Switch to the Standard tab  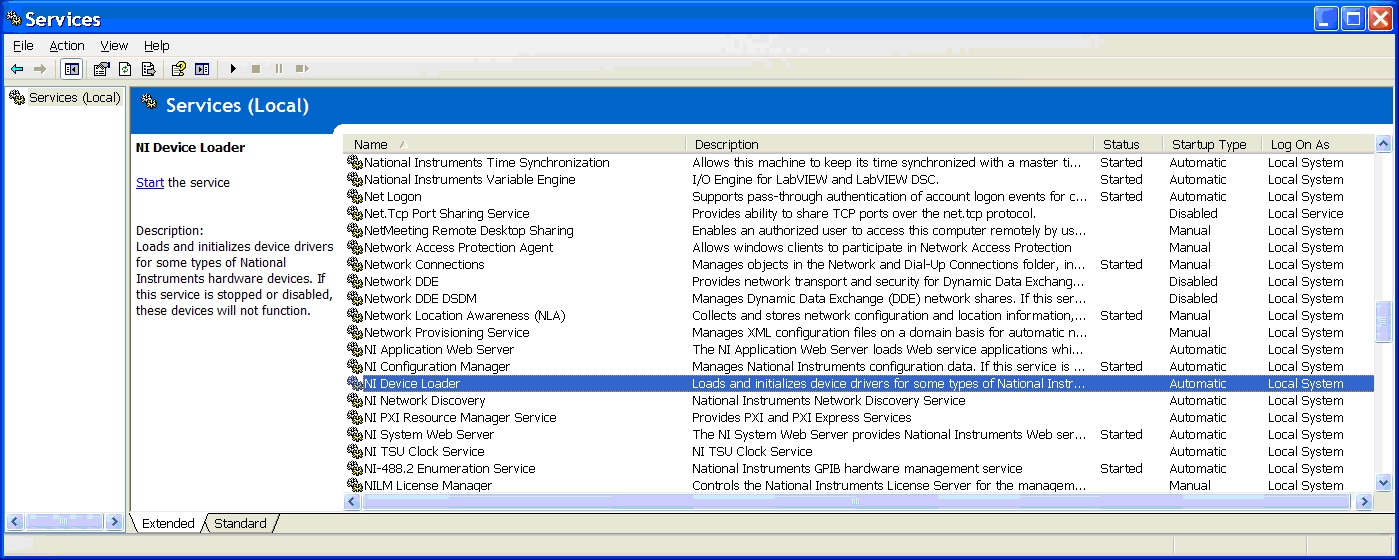[240, 523]
